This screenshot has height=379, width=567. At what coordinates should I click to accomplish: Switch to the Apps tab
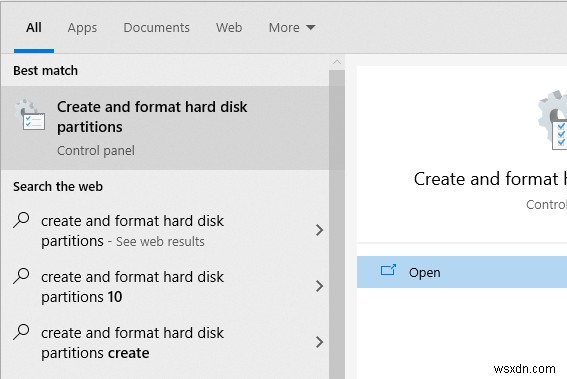tap(82, 28)
